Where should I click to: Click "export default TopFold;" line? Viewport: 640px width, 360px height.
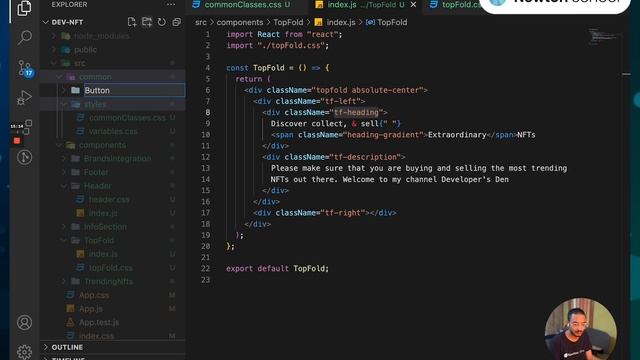pos(277,268)
